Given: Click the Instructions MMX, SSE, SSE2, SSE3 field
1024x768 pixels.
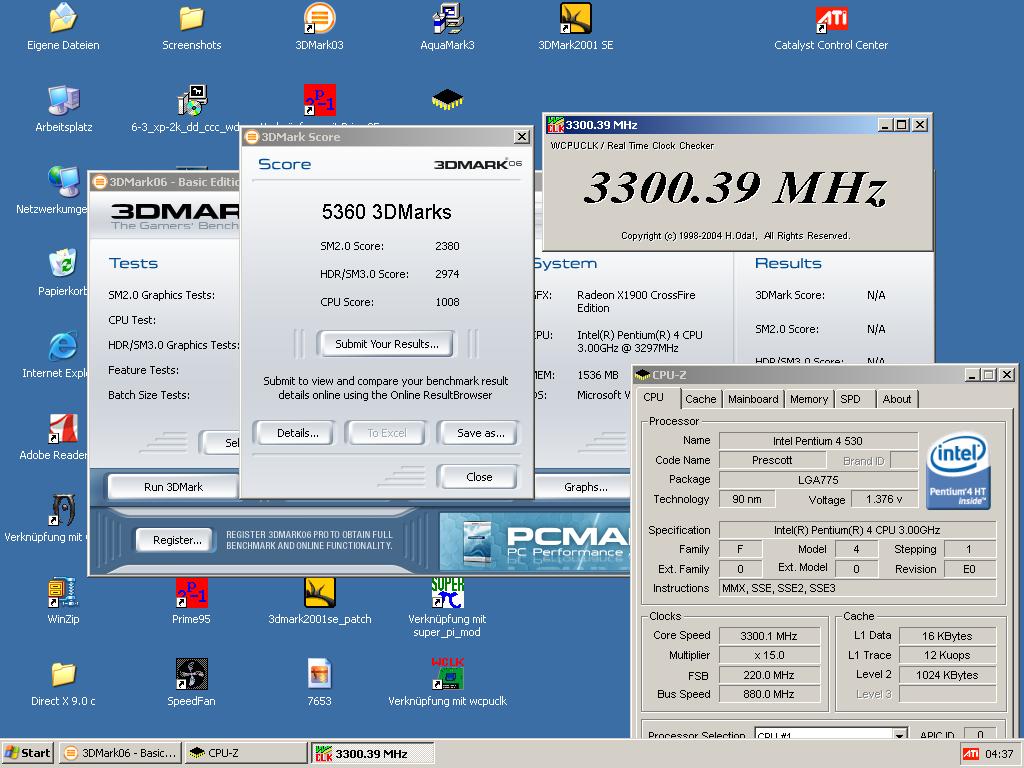Looking at the screenshot, I should tap(857, 588).
